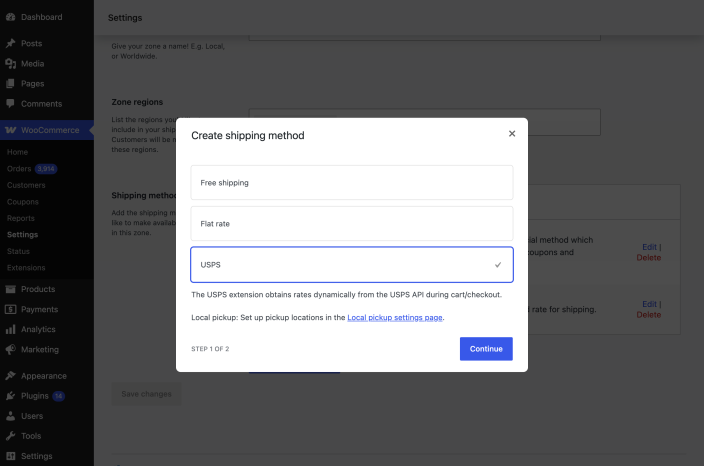Image resolution: width=704 pixels, height=466 pixels.
Task: Click Edit link beside rate for shipping
Action: (x=649, y=304)
